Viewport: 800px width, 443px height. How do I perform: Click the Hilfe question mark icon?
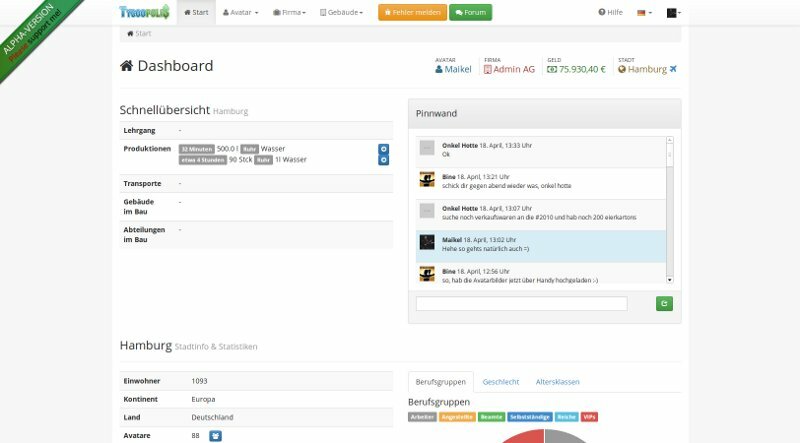pyautogui.click(x=602, y=13)
